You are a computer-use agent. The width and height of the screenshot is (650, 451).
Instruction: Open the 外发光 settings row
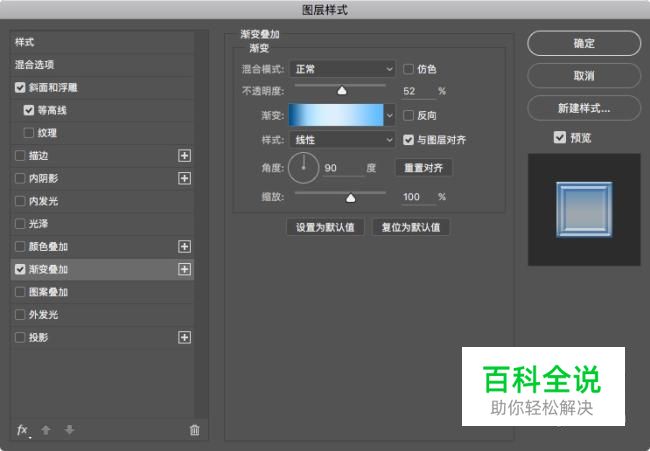[x=102, y=315]
